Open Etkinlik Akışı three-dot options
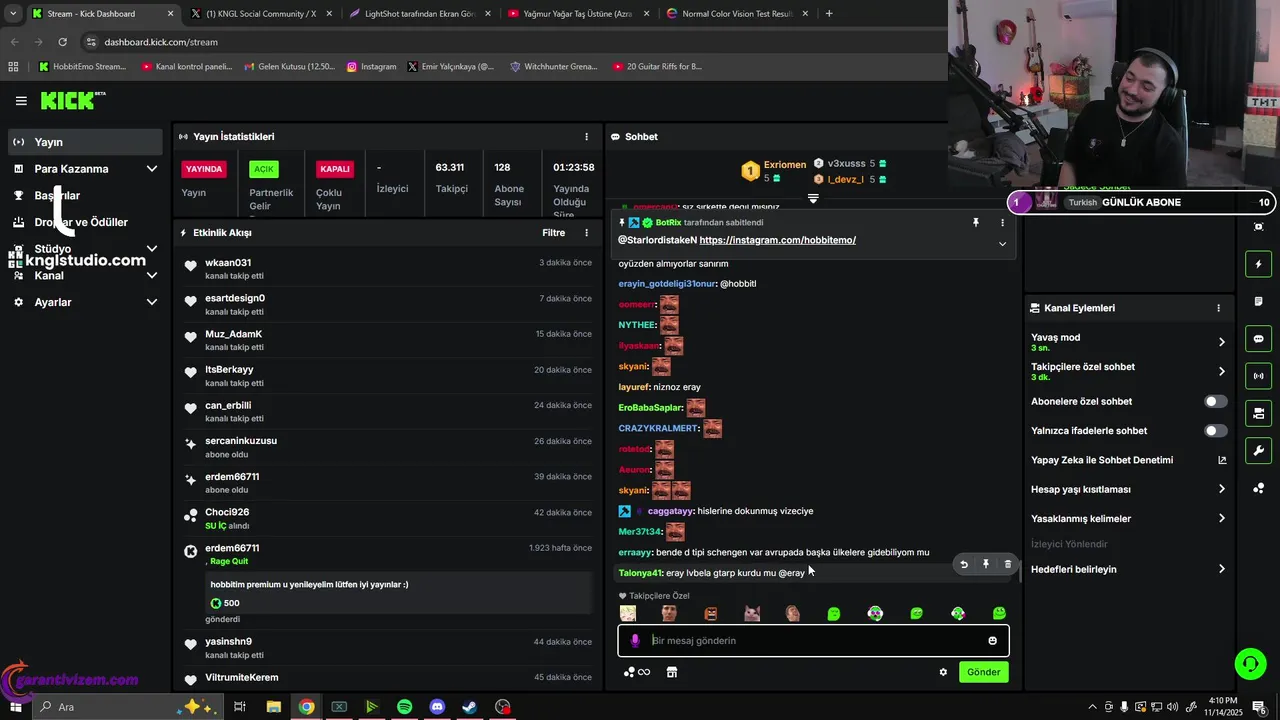This screenshot has height=720, width=1280. coord(587,233)
